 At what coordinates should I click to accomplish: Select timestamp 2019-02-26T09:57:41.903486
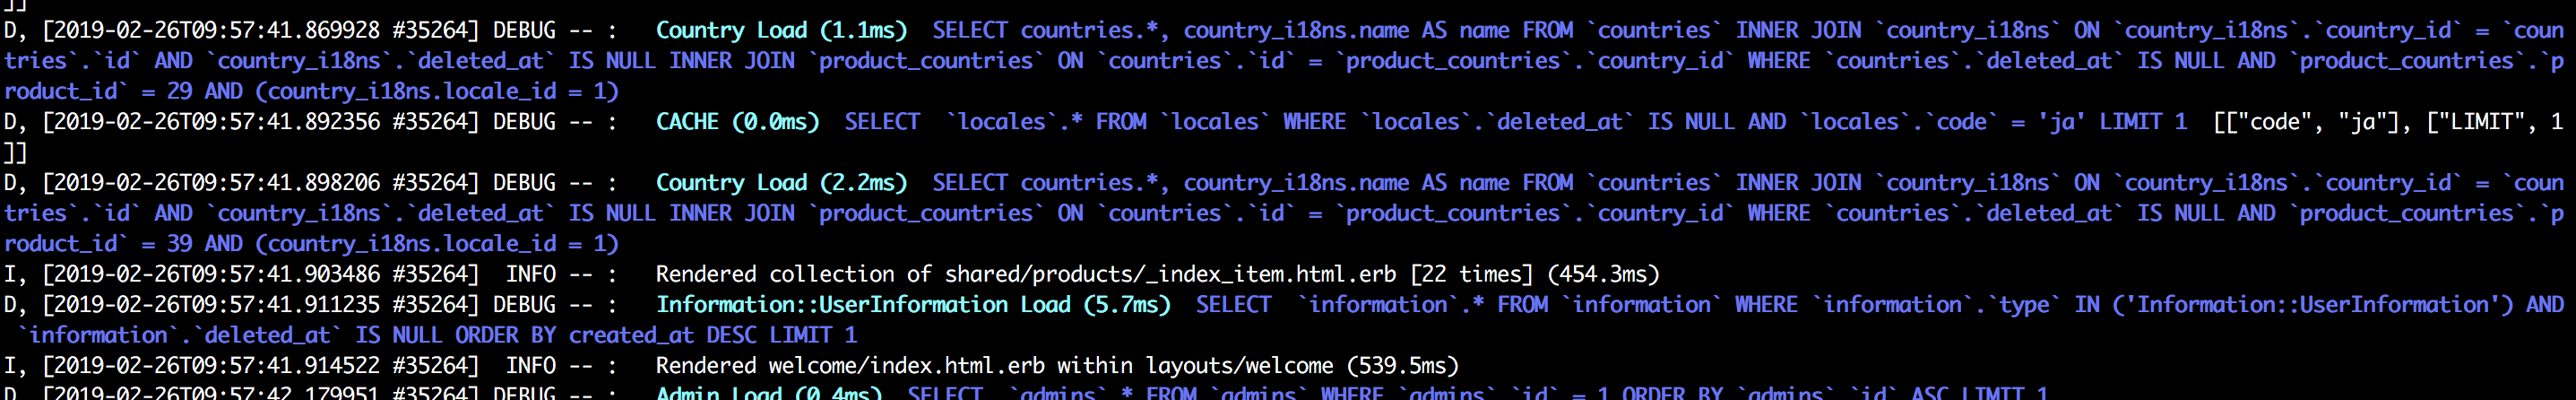pos(217,274)
